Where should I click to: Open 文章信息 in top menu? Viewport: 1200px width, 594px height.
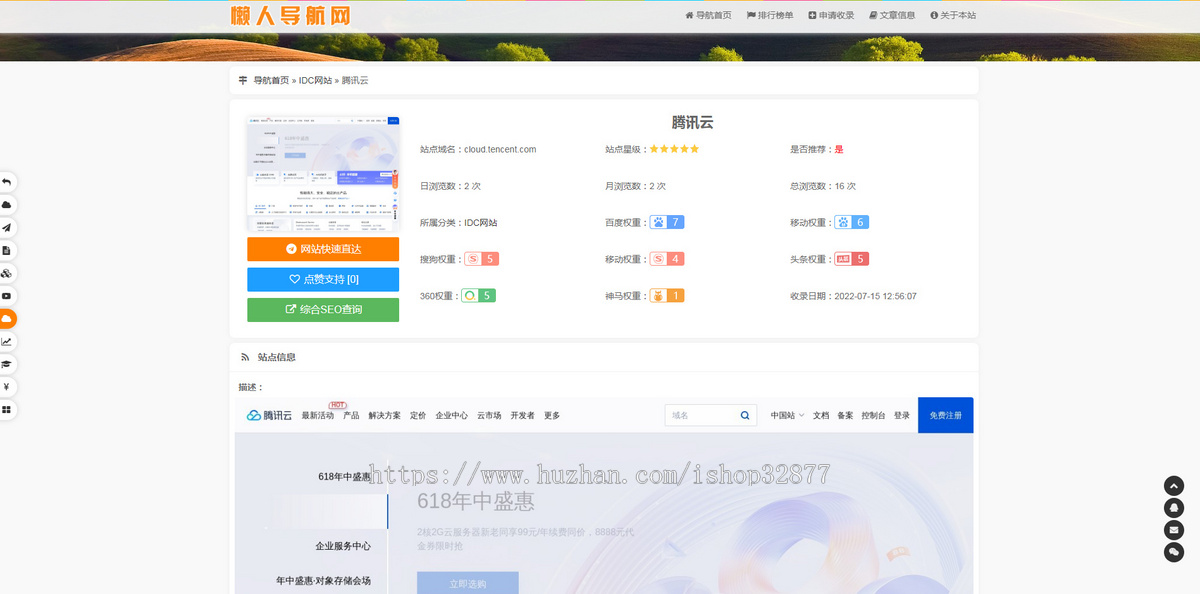[892, 15]
